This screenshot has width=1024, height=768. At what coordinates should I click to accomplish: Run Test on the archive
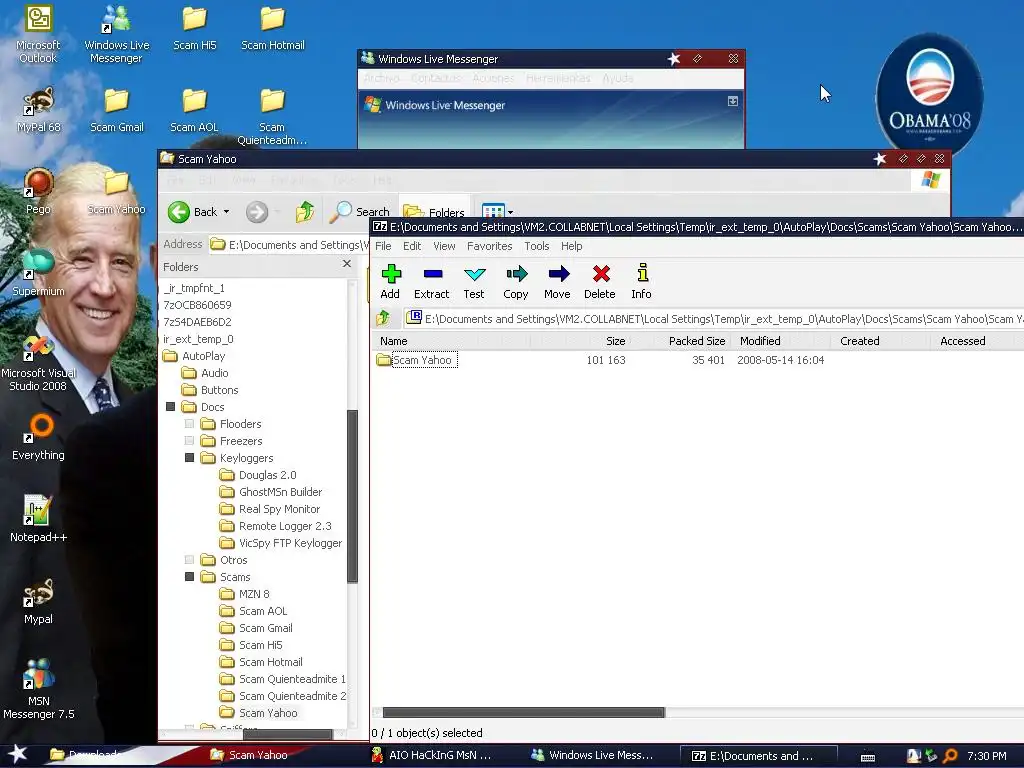point(474,281)
